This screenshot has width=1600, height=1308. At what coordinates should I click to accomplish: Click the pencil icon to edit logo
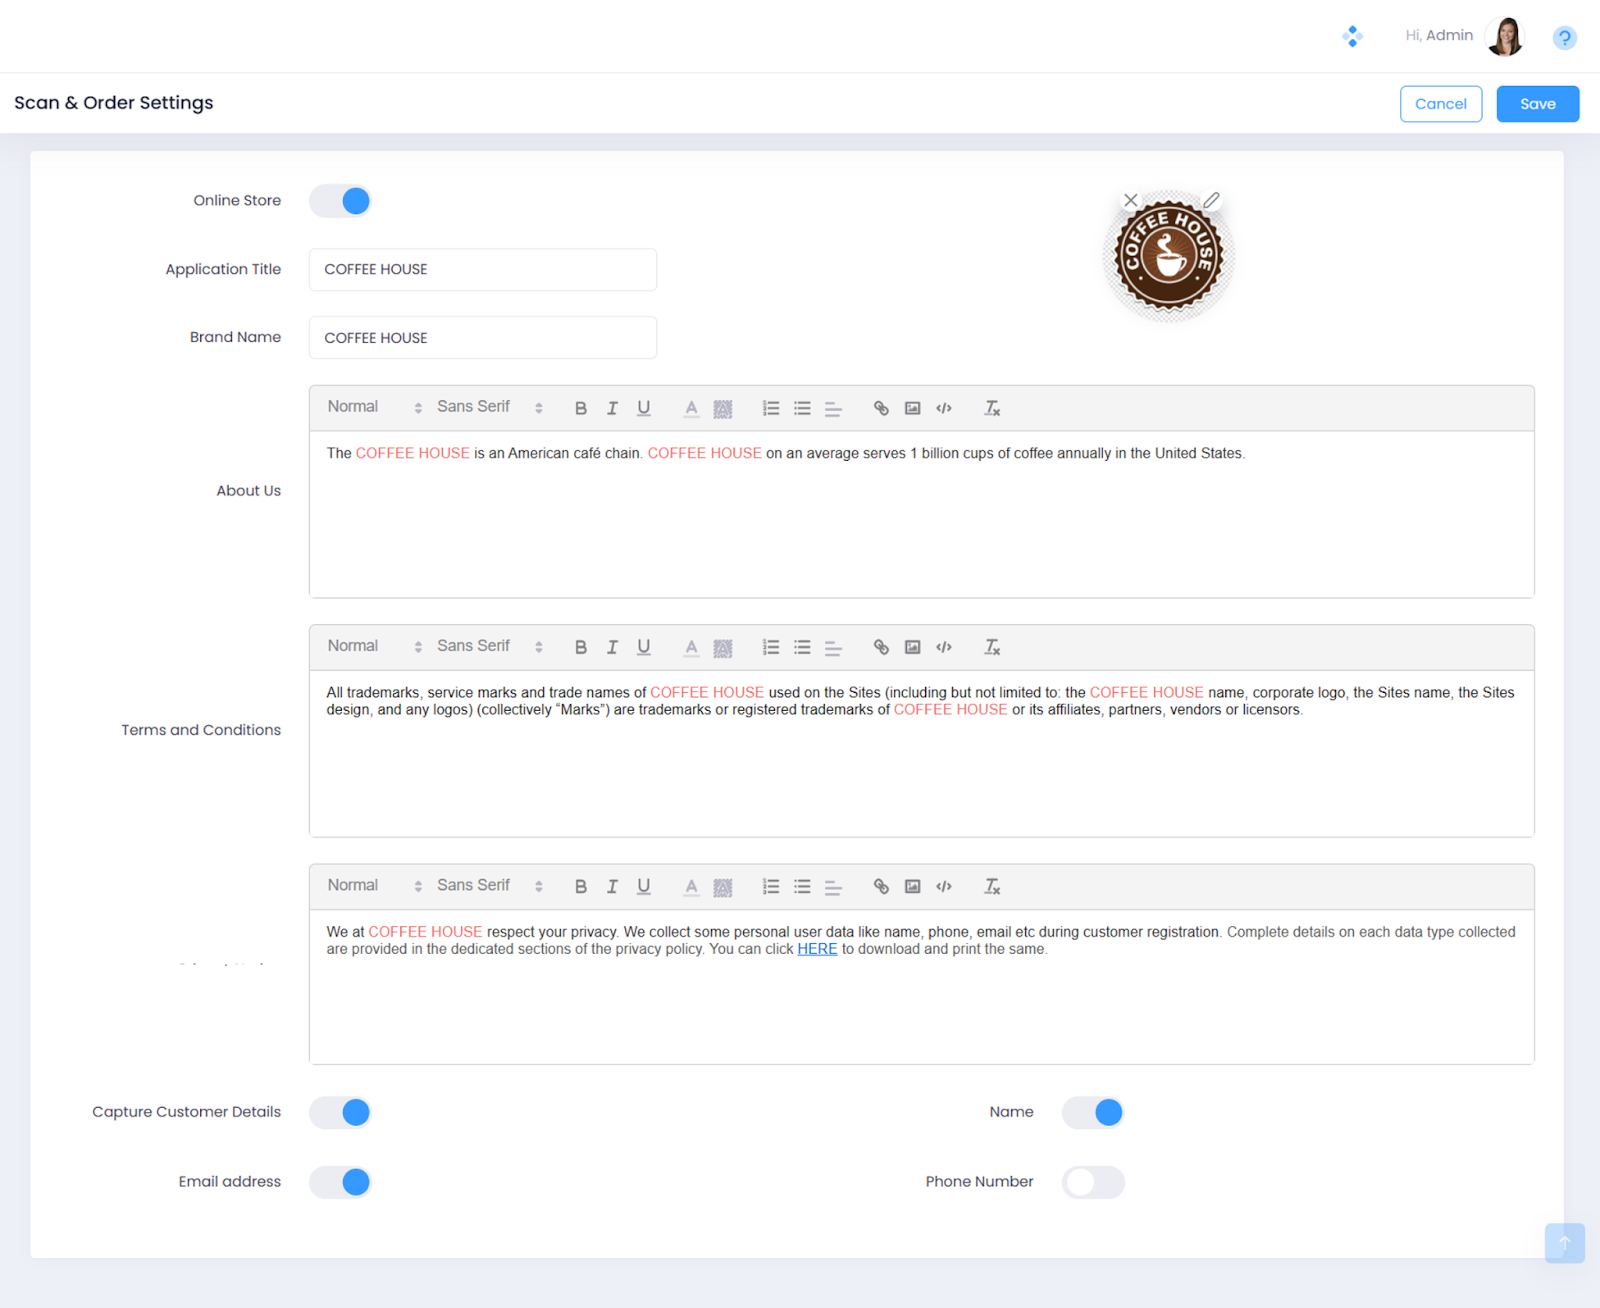pos(1211,200)
